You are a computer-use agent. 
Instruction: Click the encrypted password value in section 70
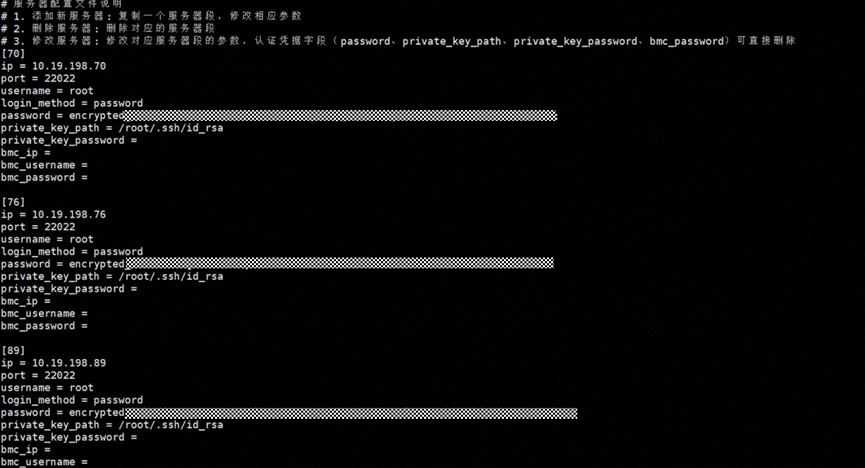coord(340,116)
